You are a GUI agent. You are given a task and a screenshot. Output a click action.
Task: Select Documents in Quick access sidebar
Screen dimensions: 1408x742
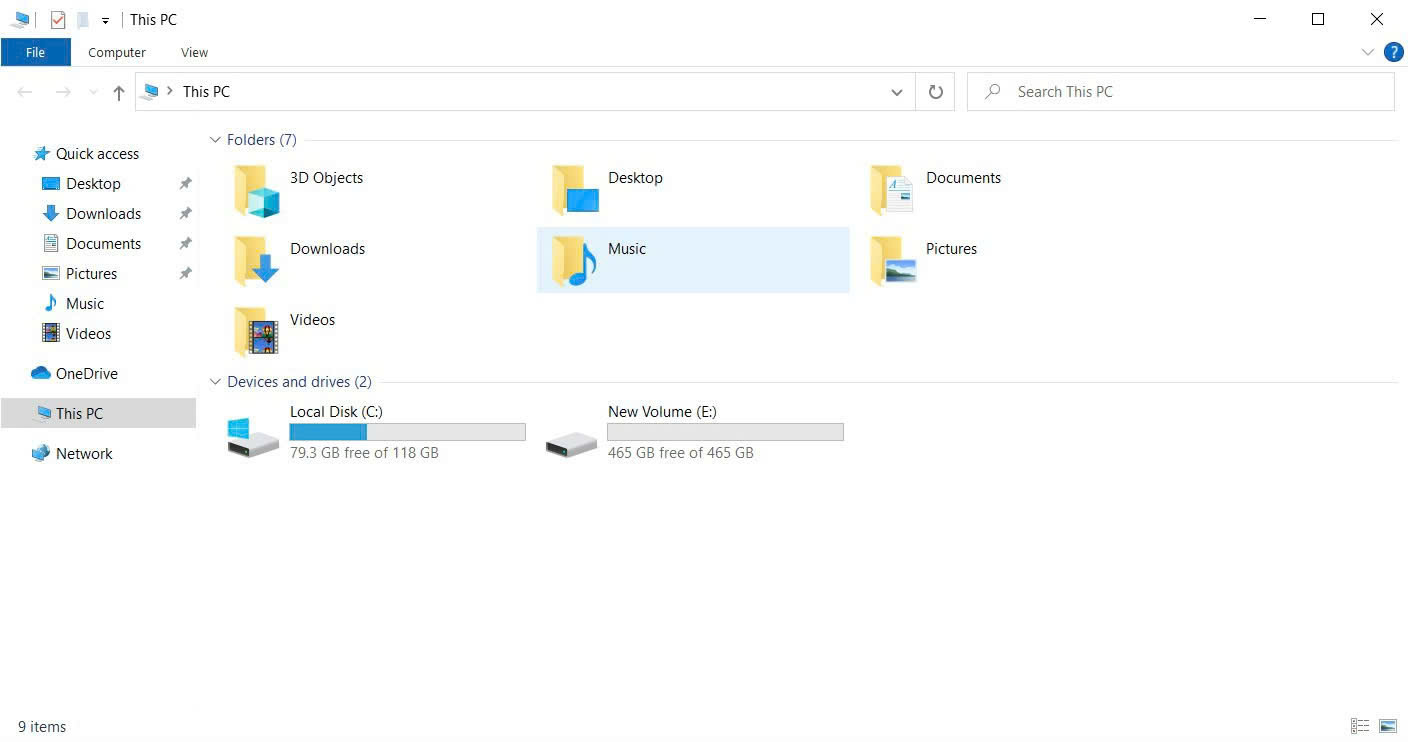click(x=104, y=244)
